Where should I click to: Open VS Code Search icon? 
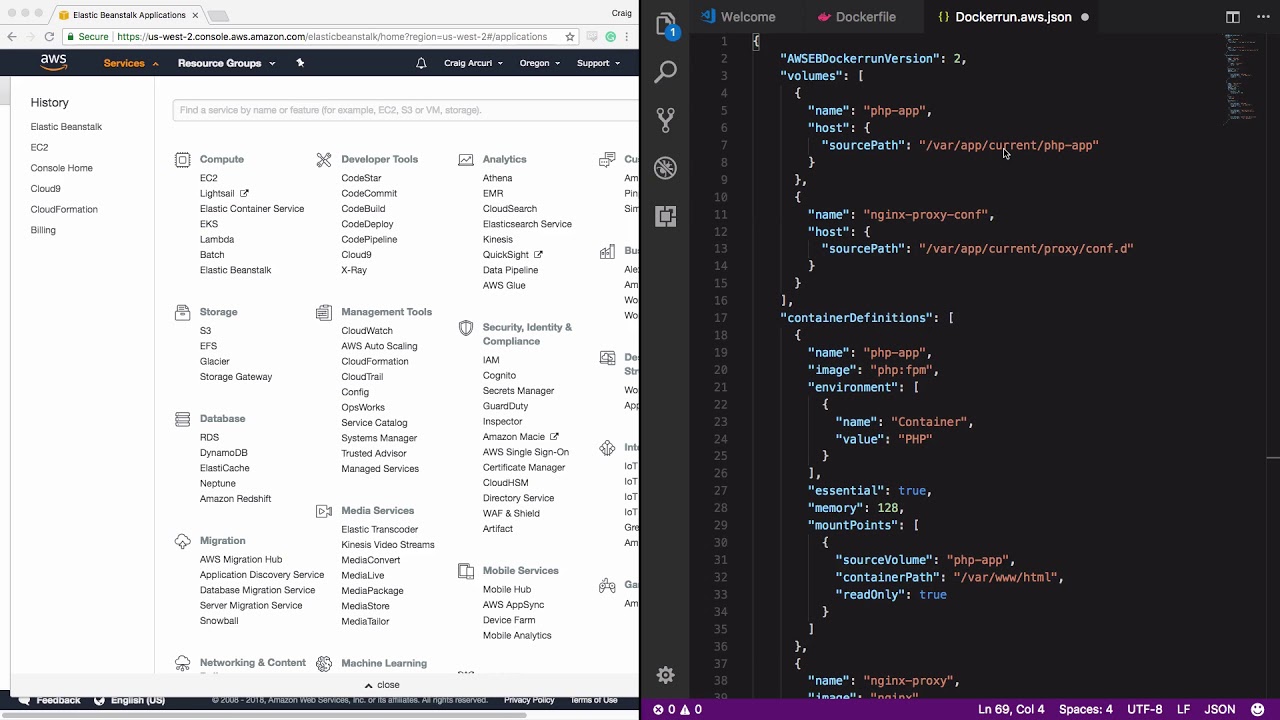pos(665,72)
